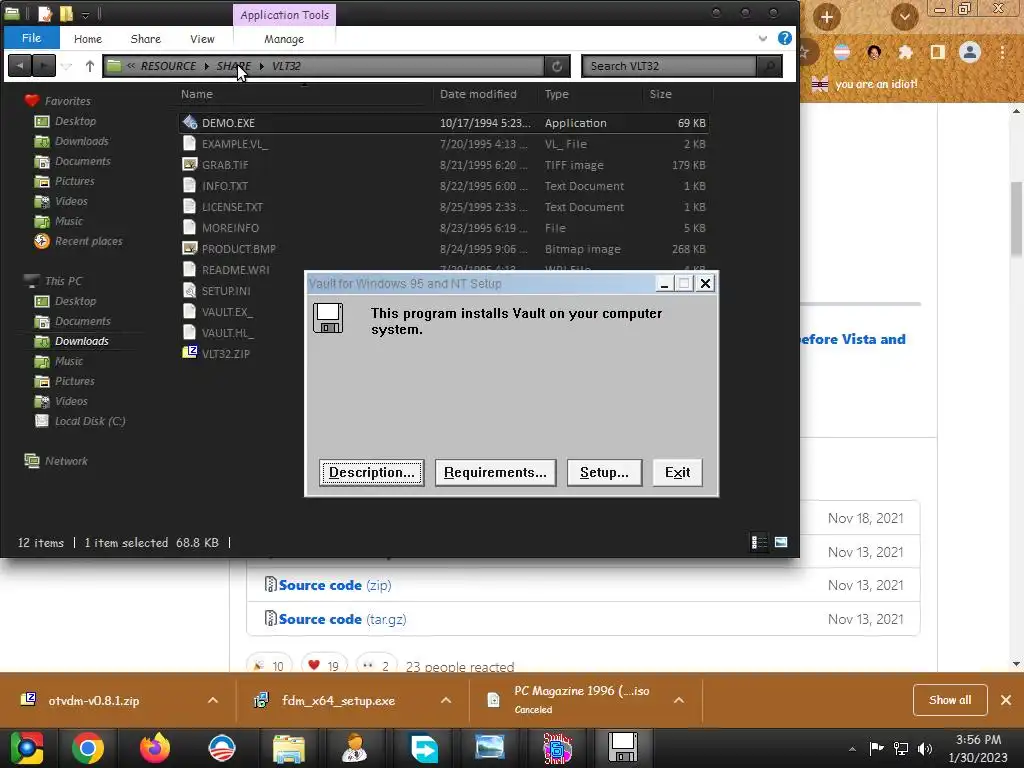Image resolution: width=1024 pixels, height=768 pixels.
Task: Open the Manage ribbon tab
Action: click(283, 39)
